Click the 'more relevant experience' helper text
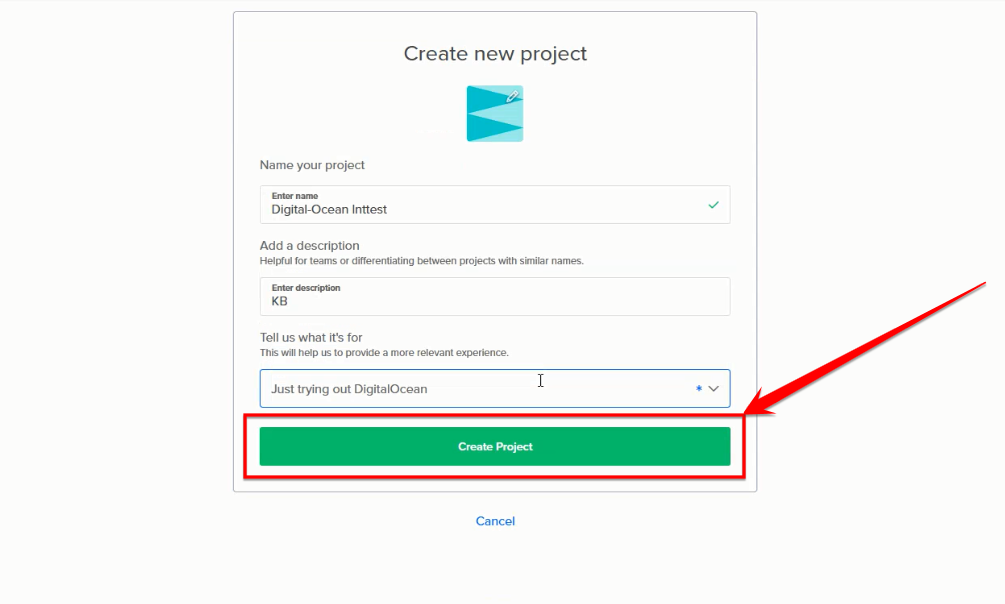The height and width of the screenshot is (604, 1005). 384,353
